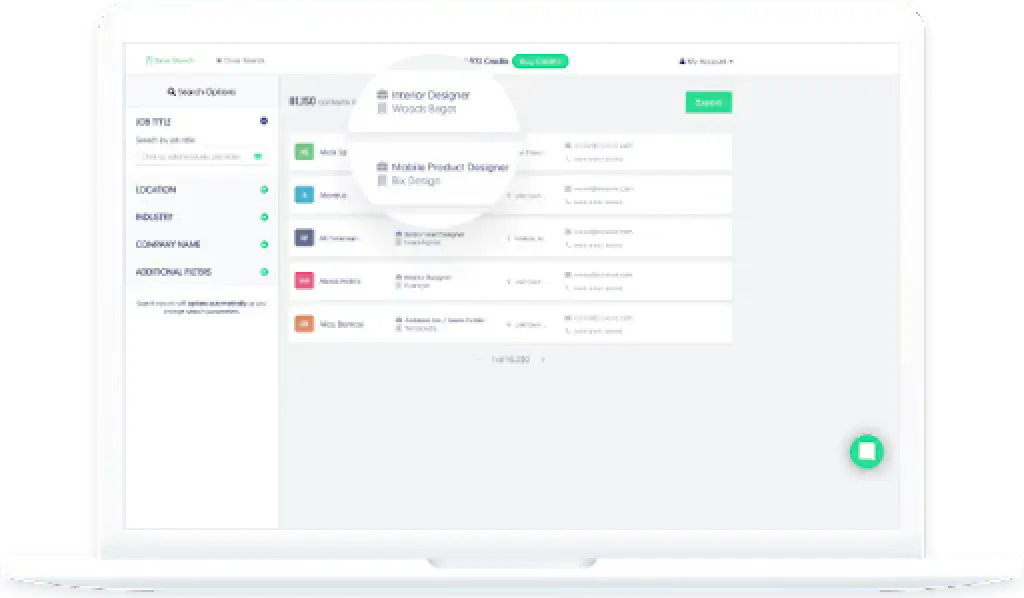Click the company building icon for Interior Designer
Image resolution: width=1024 pixels, height=598 pixels.
tap(383, 95)
